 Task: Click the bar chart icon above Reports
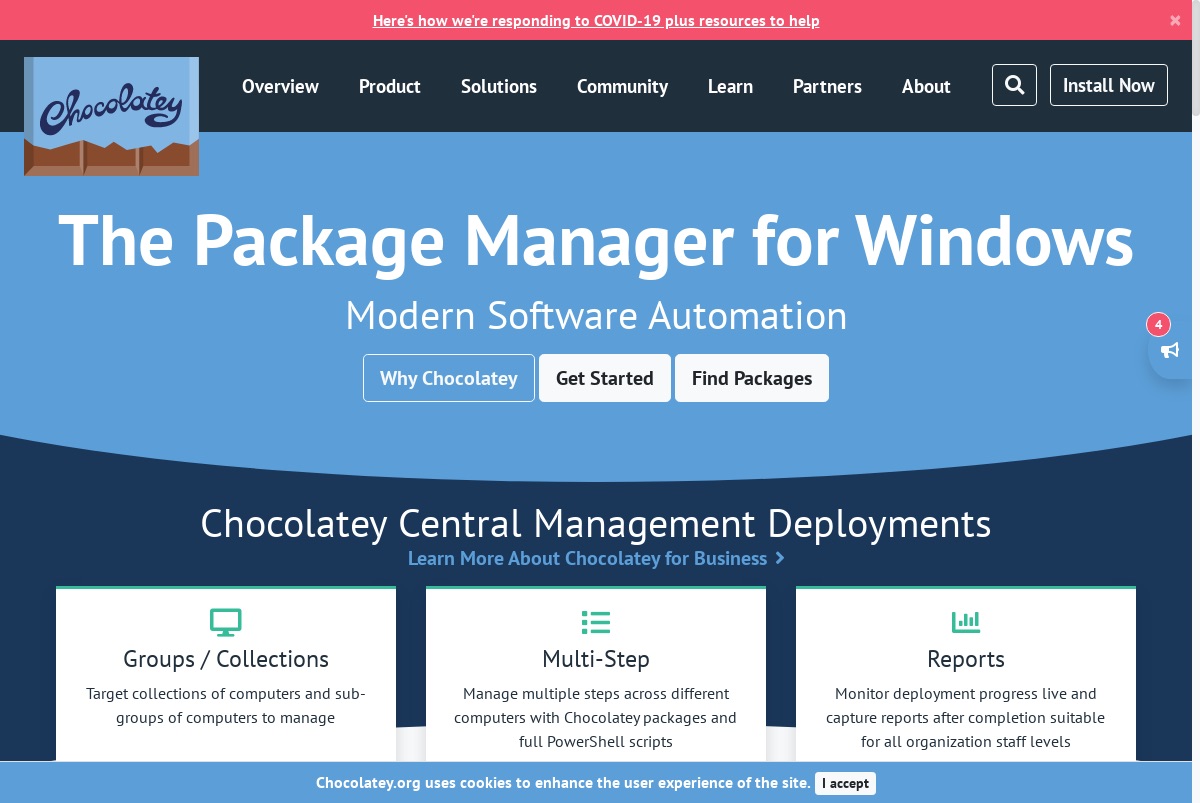966,622
